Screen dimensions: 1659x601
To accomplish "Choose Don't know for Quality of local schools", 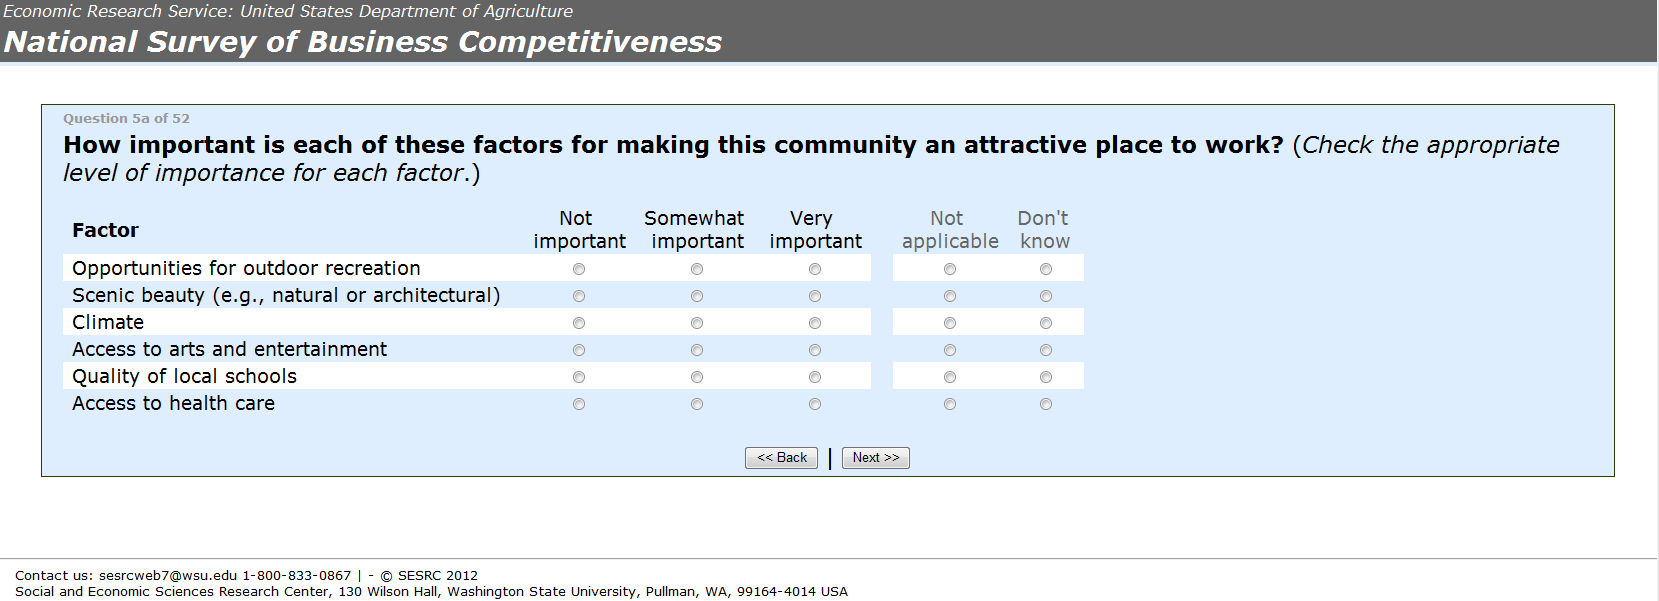I will [1046, 377].
